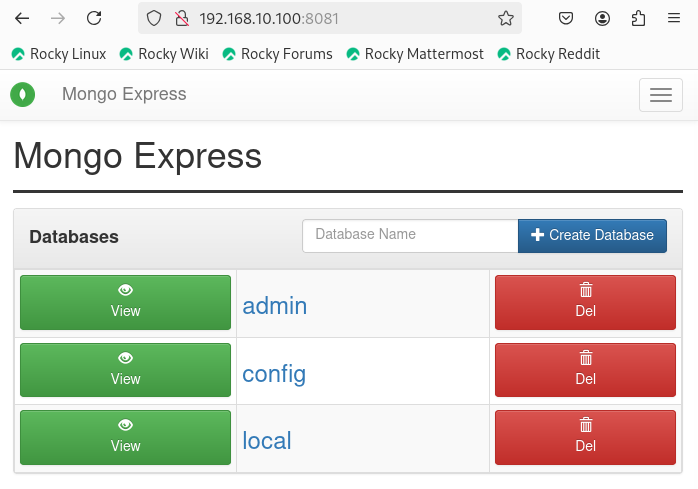Reload the current page
The height and width of the screenshot is (489, 698).
coord(94,18)
